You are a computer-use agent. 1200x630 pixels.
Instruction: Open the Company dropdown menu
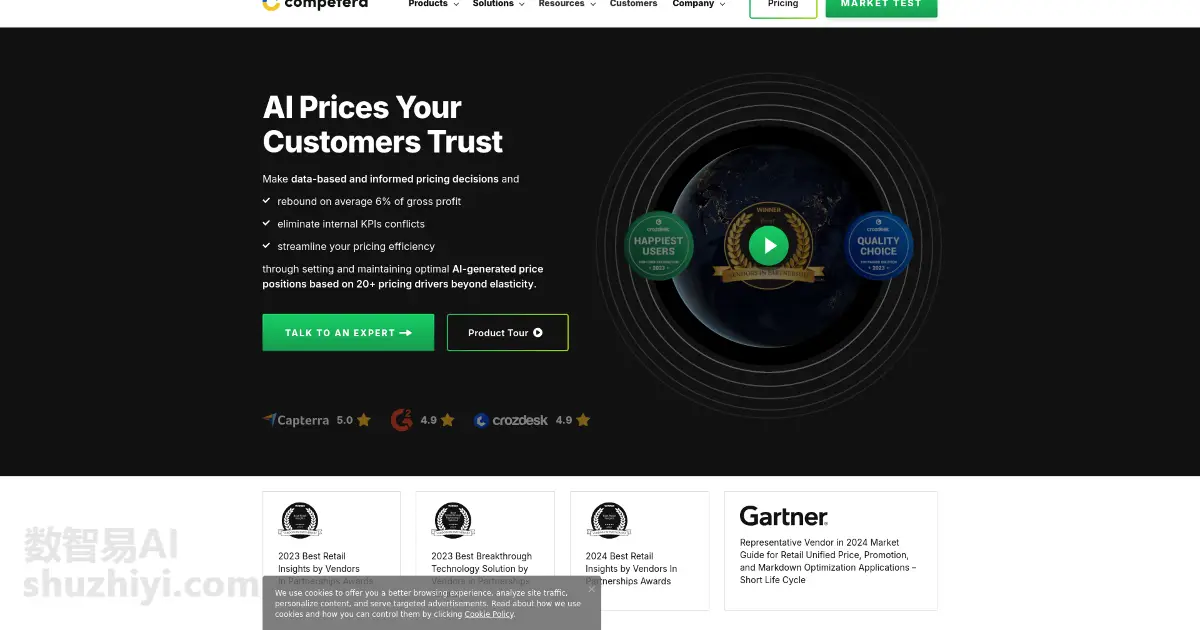point(698,4)
